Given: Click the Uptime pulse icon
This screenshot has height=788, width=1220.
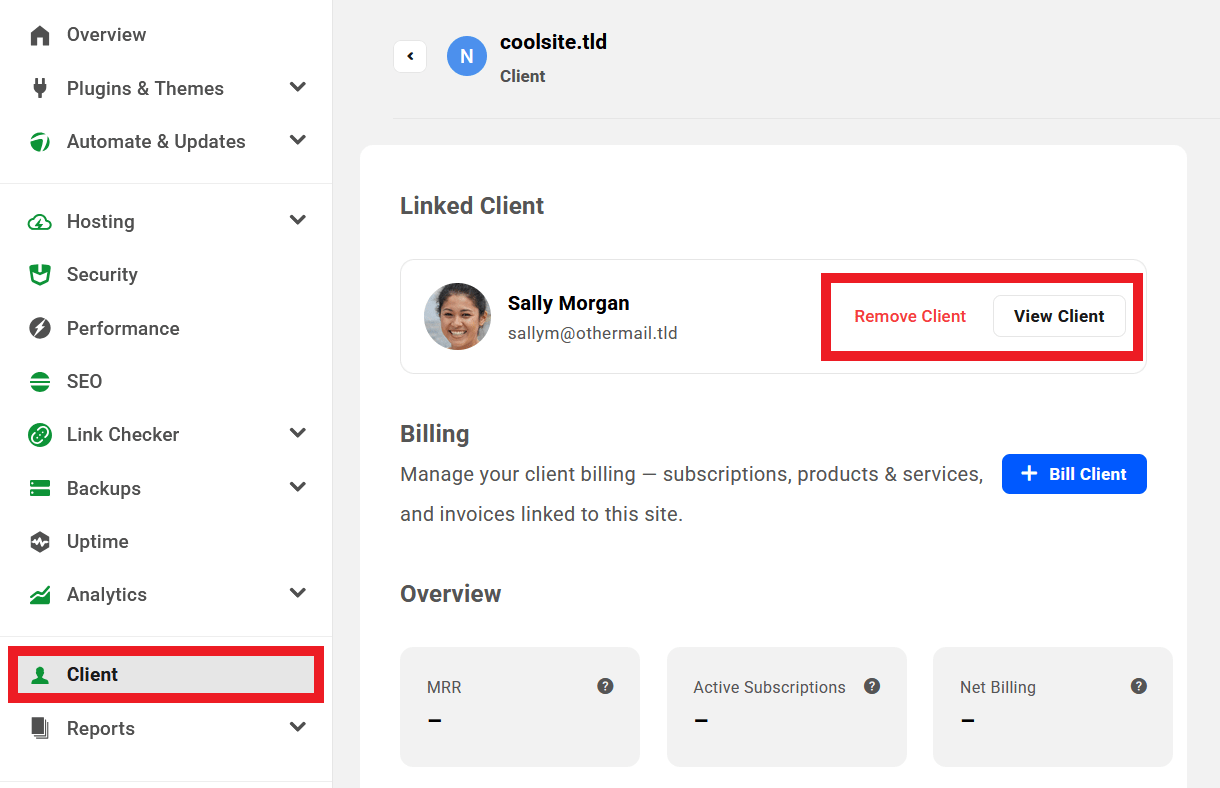Looking at the screenshot, I should click(40, 542).
